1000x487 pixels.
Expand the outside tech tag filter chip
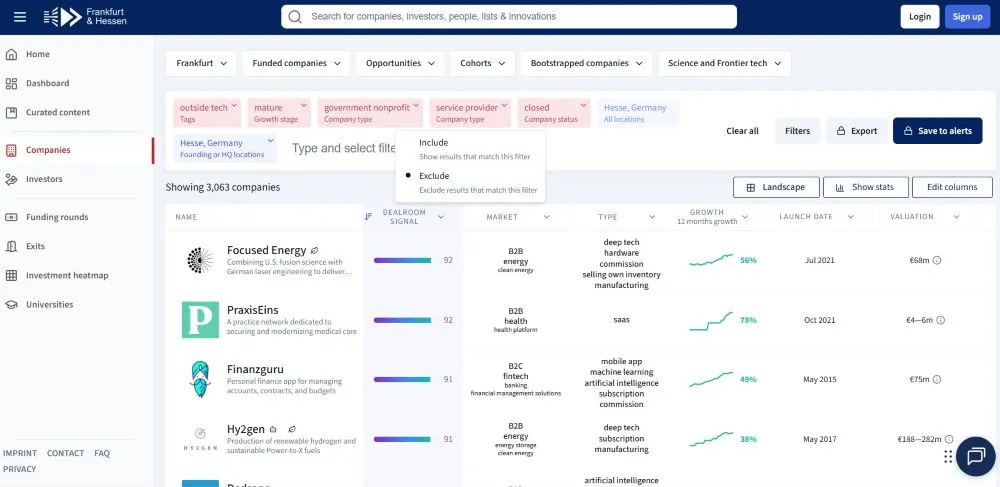[x=234, y=105]
